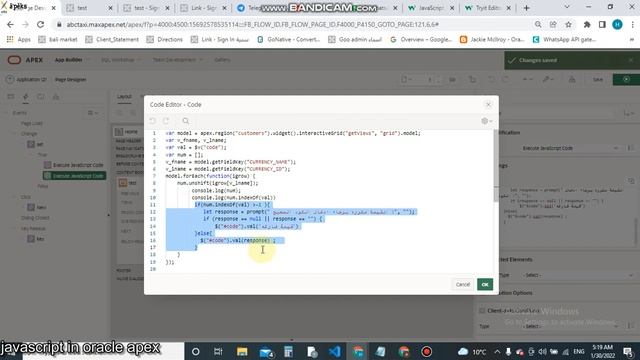640x360 pixels.
Task: Click code line 1 with var model
Action: [293, 133]
